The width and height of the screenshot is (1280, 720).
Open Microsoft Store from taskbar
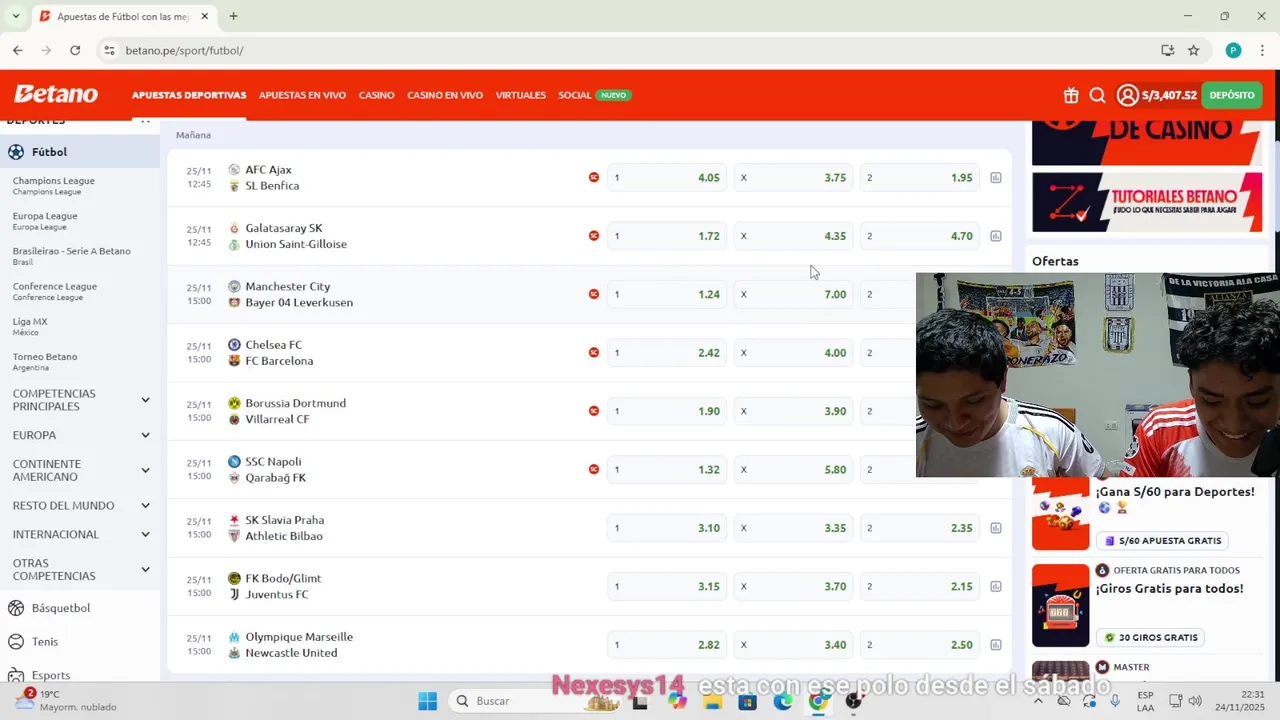747,701
